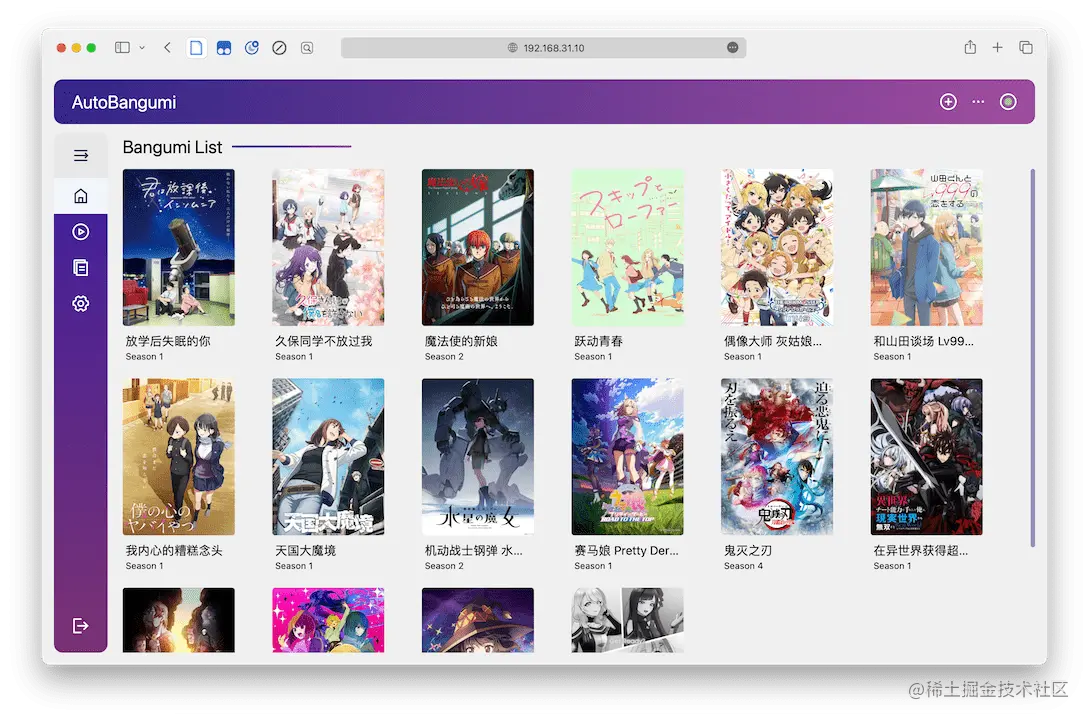Click the 魔法使的新娘 title text
The height and width of the screenshot is (720, 1089).
click(461, 341)
